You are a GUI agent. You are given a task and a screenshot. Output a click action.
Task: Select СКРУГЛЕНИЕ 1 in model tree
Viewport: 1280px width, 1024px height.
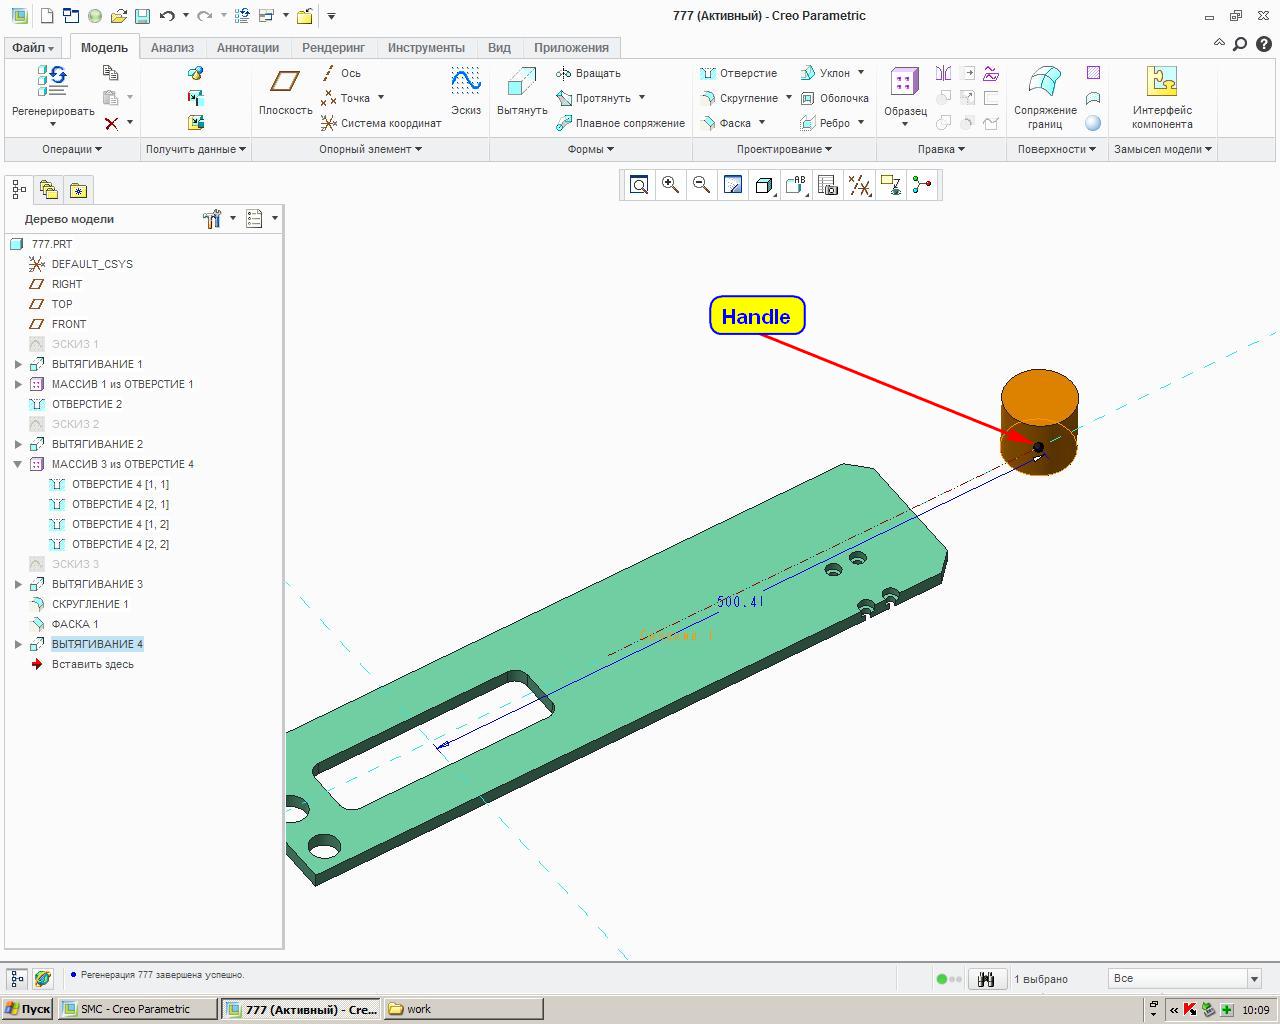point(90,604)
